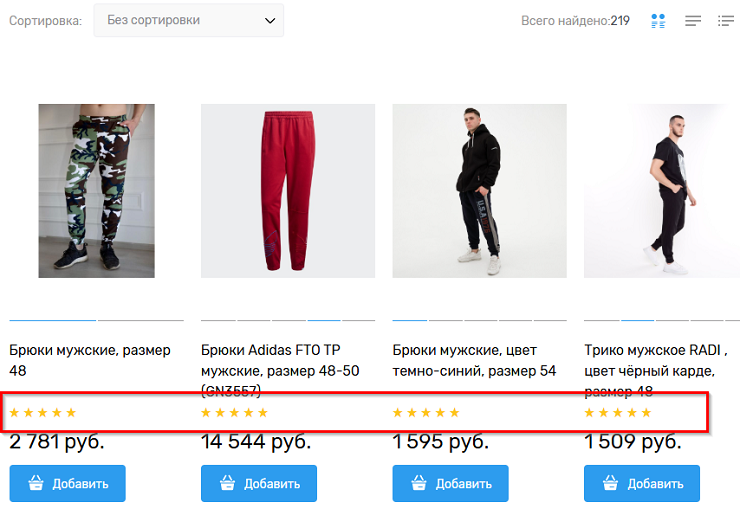Switch to the grid tile view icon

point(658,21)
